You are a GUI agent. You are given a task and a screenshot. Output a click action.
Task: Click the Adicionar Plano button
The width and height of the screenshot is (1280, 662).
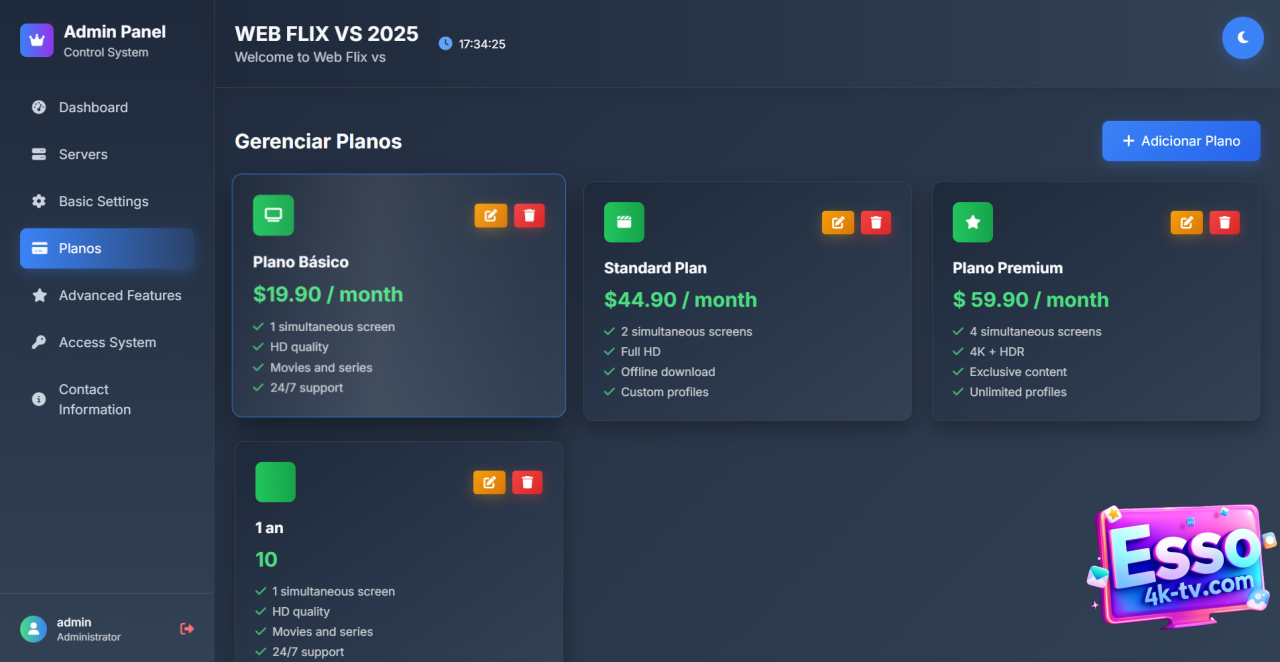1181,141
